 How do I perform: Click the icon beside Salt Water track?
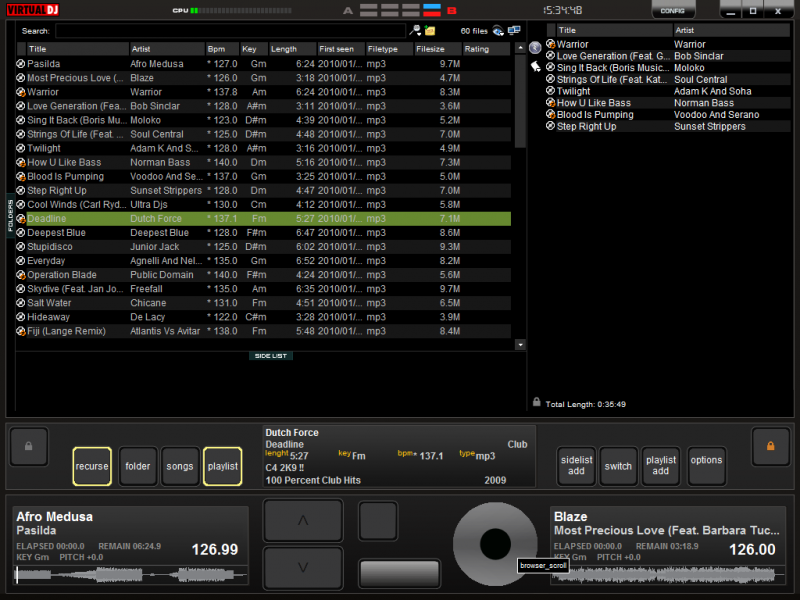tap(20, 303)
